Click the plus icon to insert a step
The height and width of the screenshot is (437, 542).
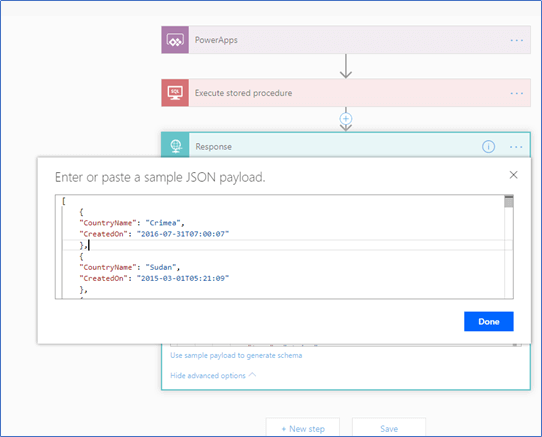tap(346, 119)
